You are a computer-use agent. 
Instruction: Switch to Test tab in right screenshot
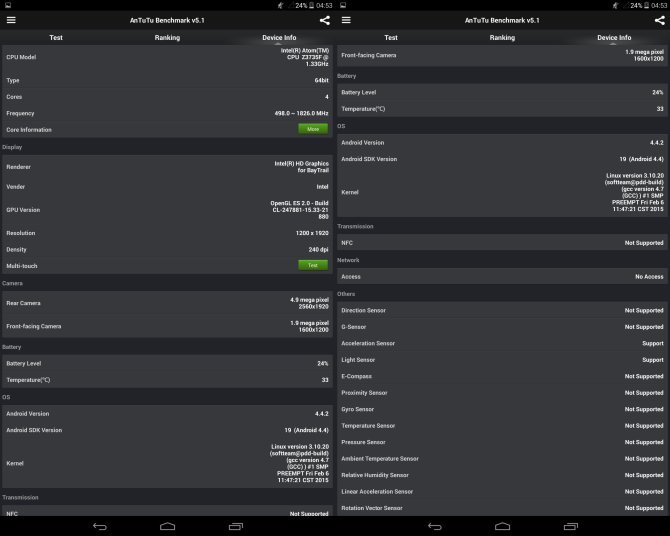(x=391, y=38)
